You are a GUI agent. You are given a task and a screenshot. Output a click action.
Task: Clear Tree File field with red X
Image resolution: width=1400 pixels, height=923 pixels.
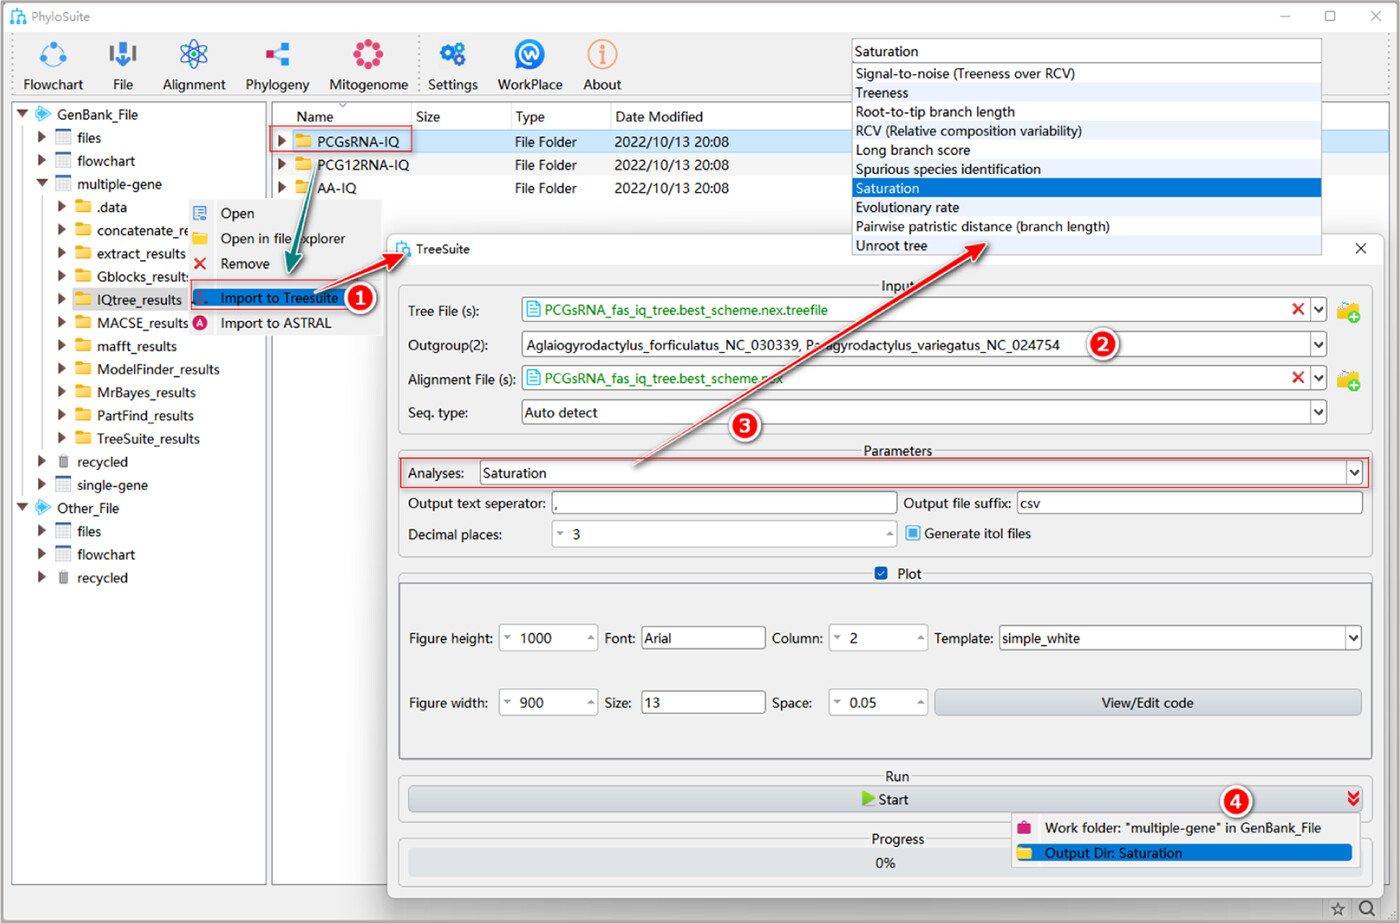(1298, 310)
